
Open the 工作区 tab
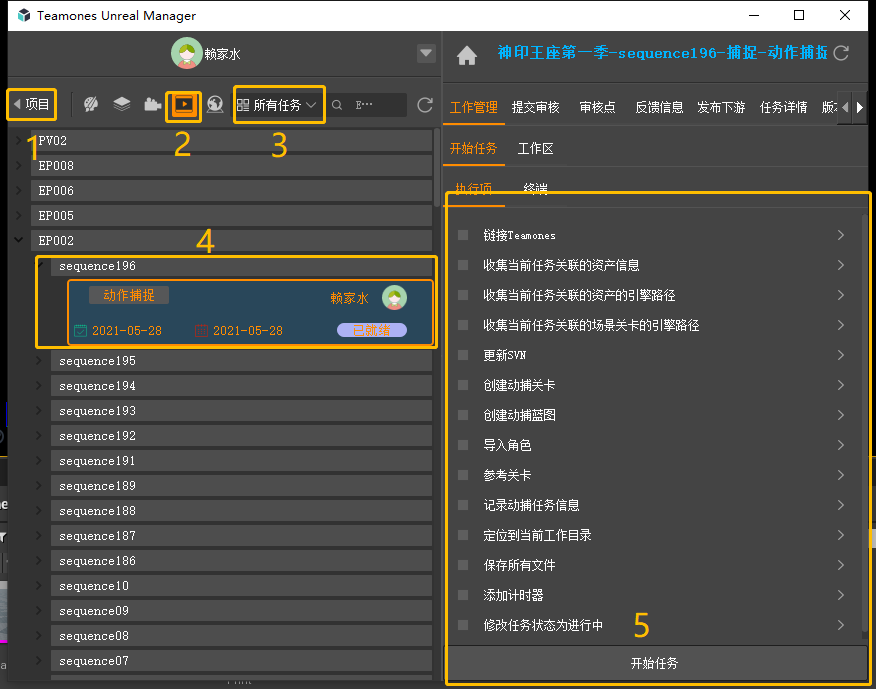point(535,148)
